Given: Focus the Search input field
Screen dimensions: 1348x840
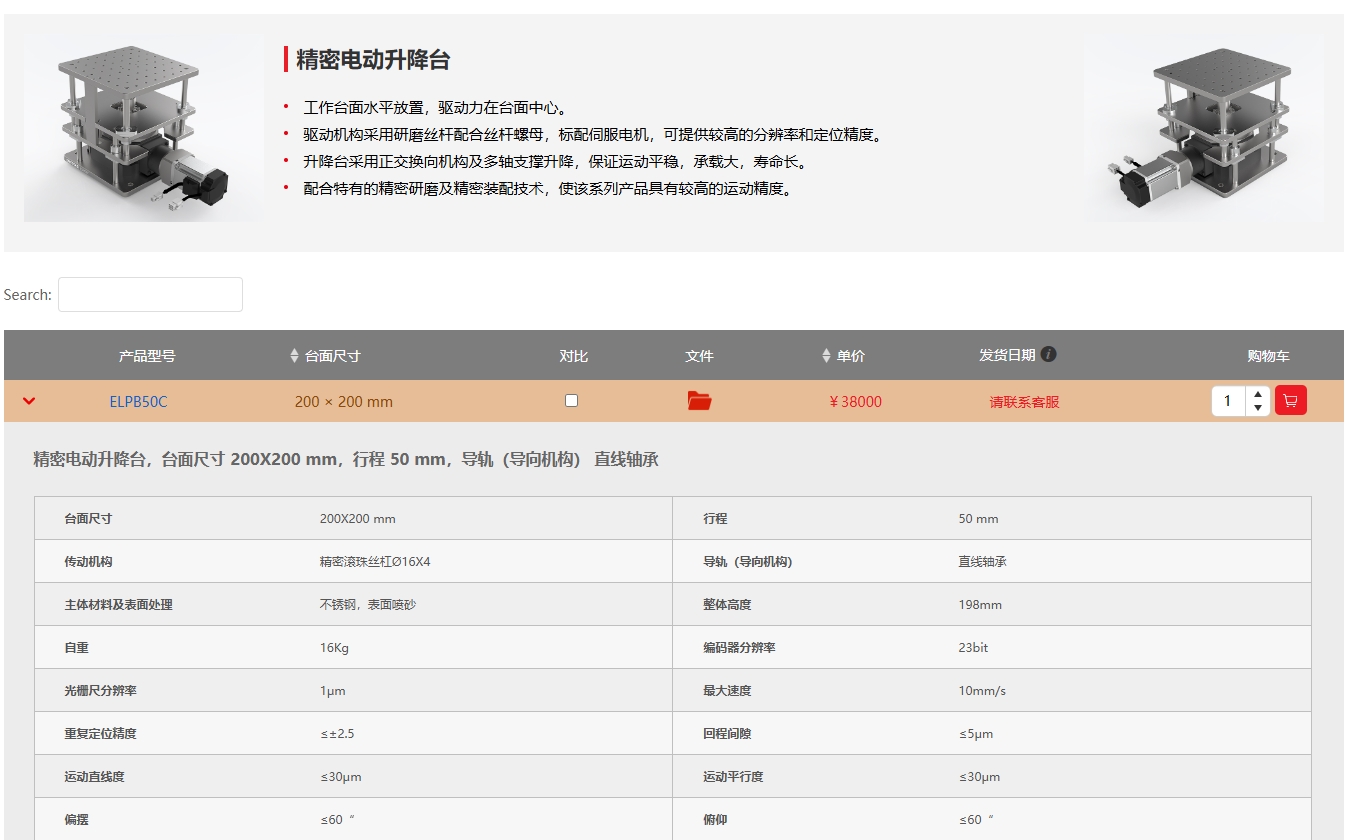Looking at the screenshot, I should click(x=150, y=294).
